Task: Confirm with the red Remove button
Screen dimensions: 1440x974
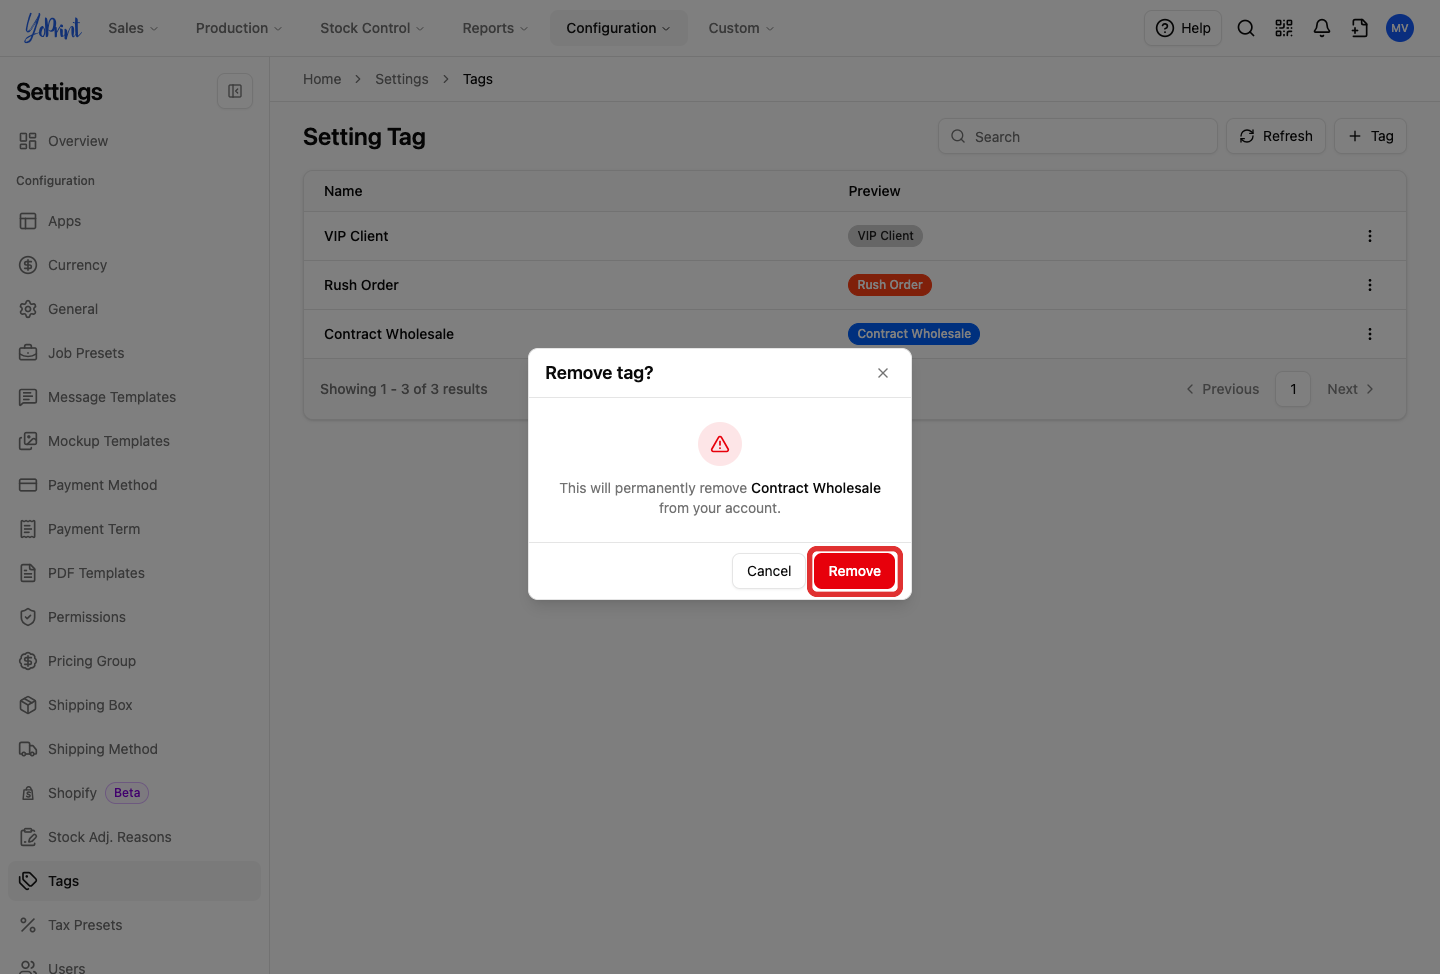Action: click(x=855, y=571)
